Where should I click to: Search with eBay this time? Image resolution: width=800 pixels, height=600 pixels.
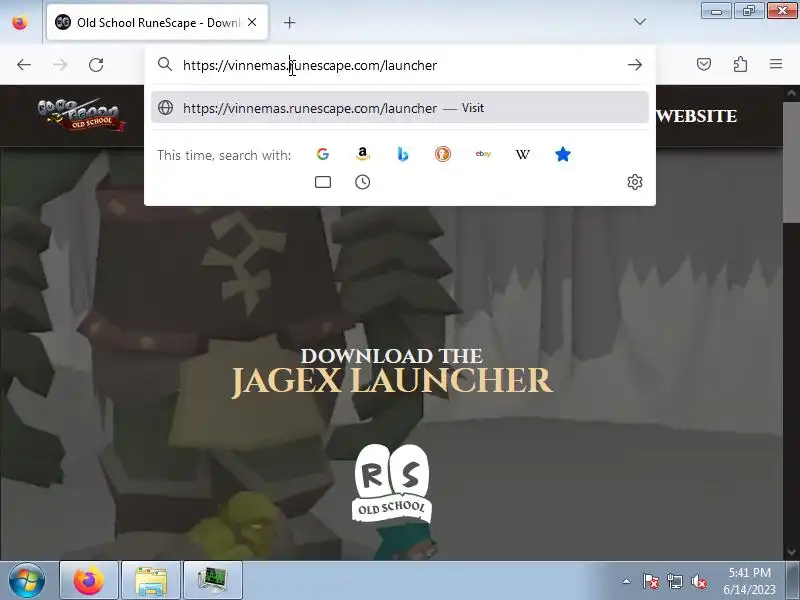coord(483,154)
